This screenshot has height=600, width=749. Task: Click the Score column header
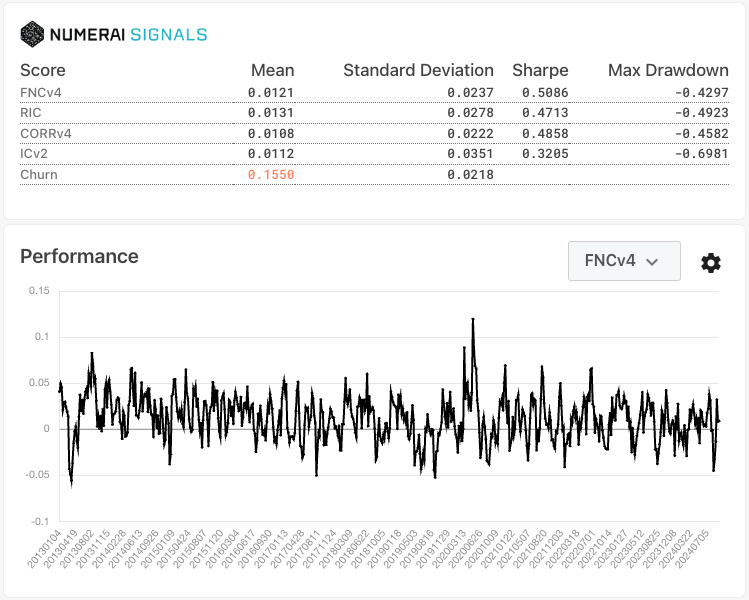(x=43, y=70)
